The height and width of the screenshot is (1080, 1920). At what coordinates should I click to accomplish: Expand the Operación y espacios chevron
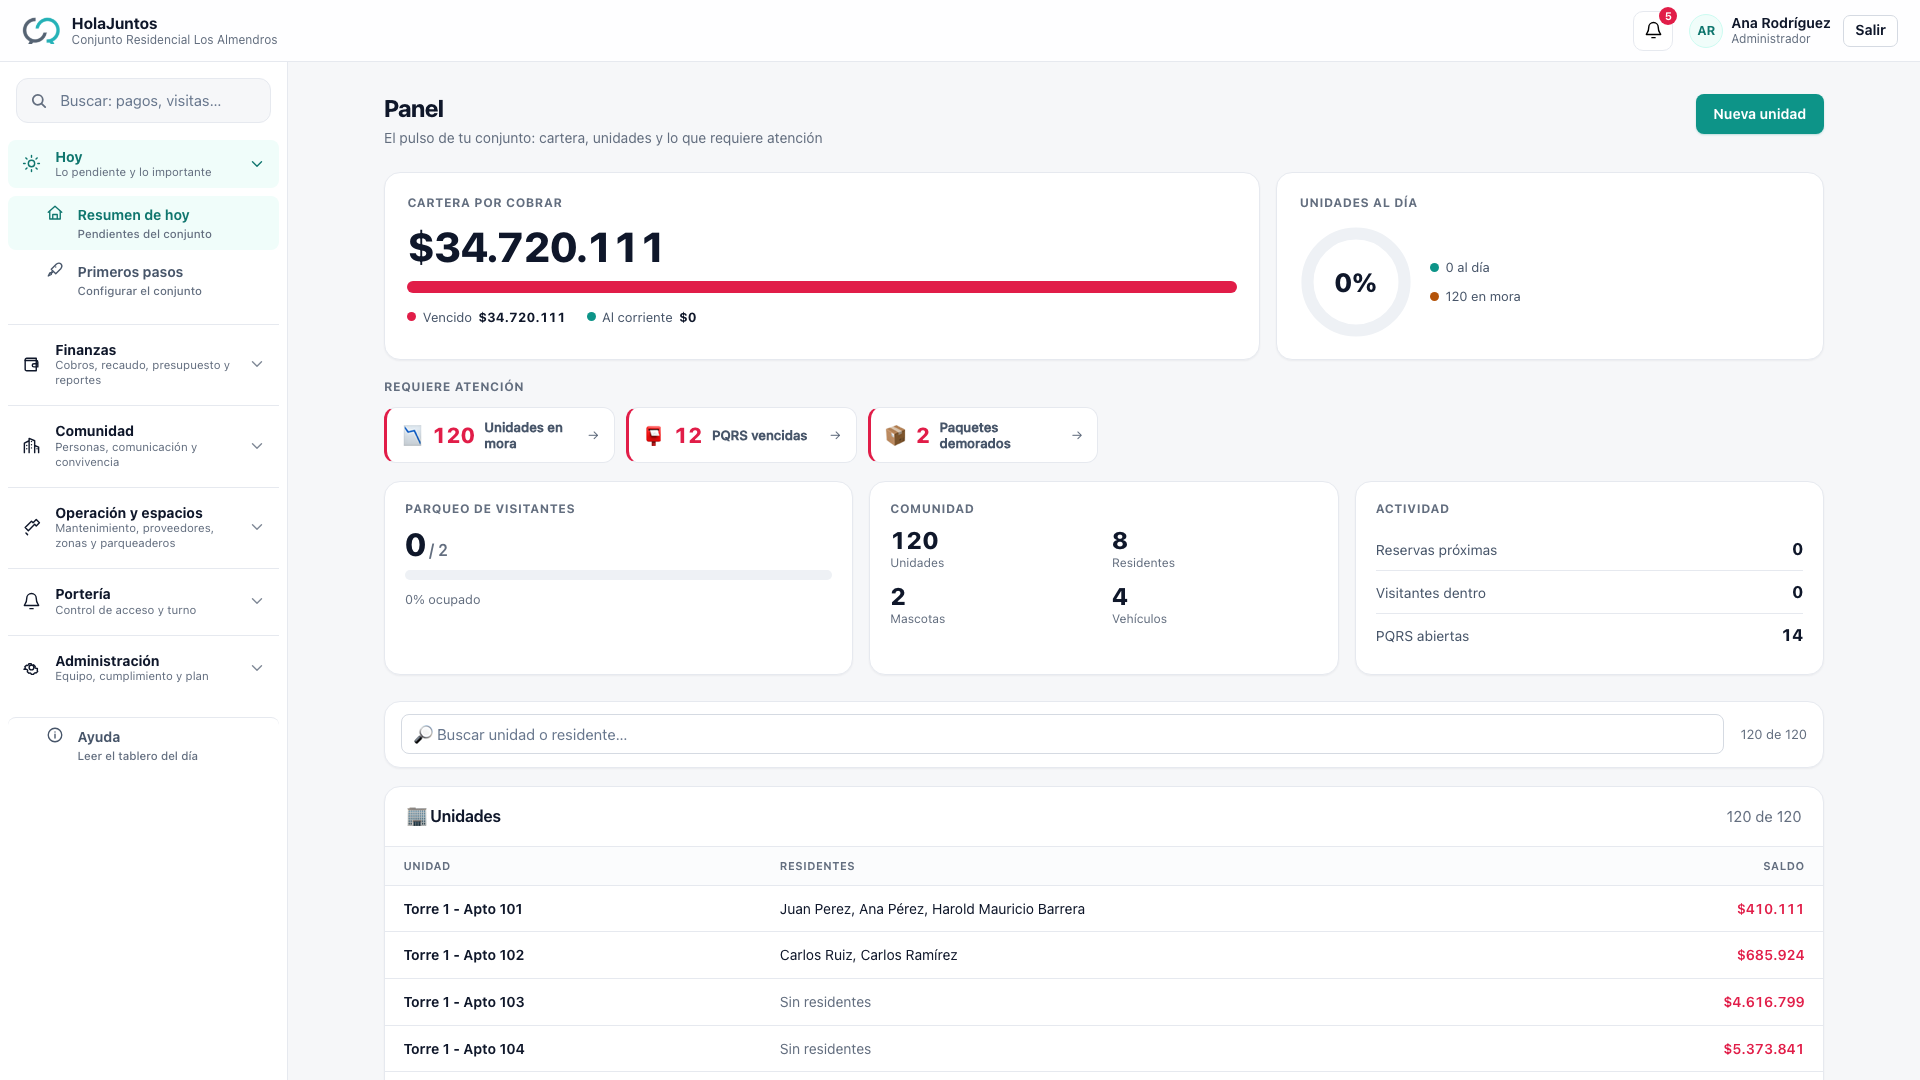[x=257, y=527]
